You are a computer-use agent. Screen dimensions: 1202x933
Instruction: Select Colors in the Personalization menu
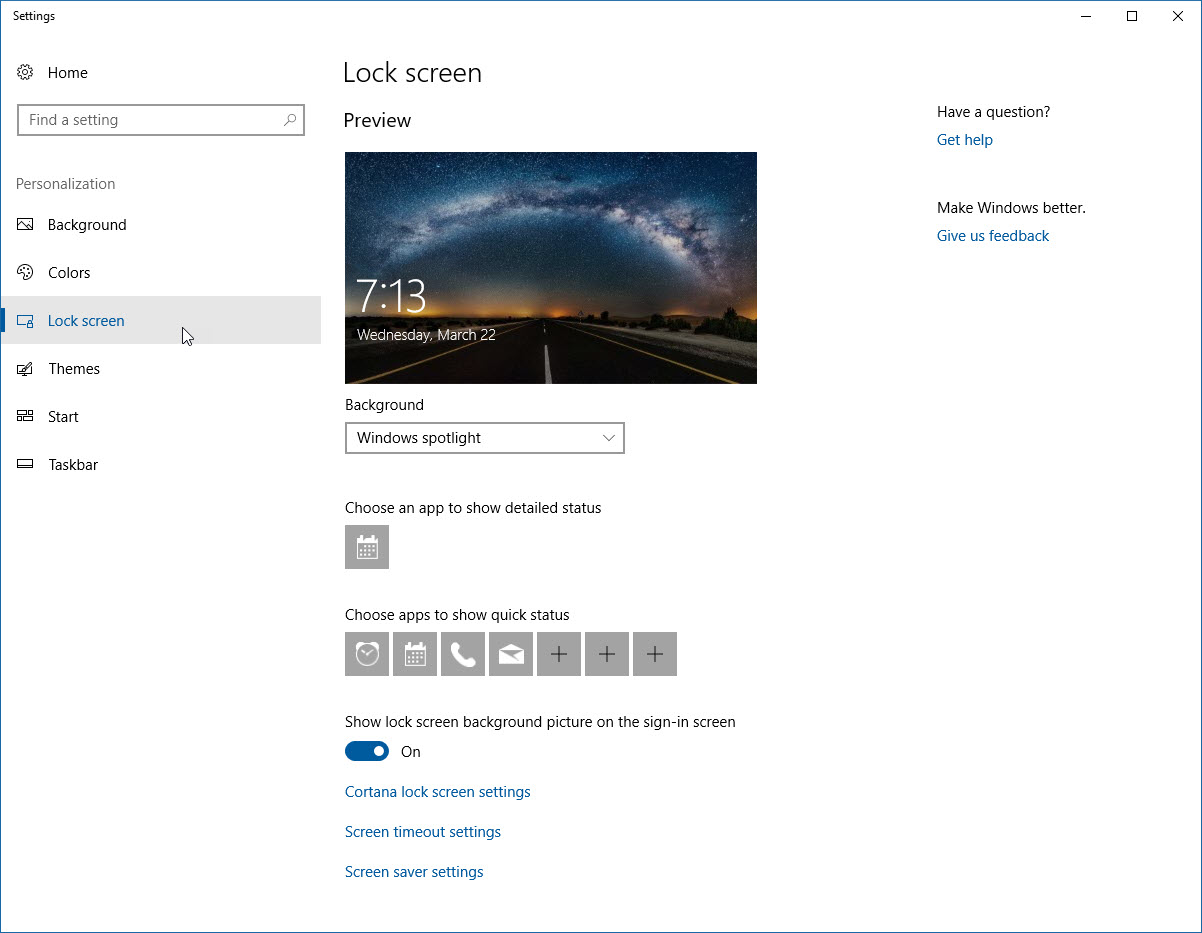[x=68, y=272]
